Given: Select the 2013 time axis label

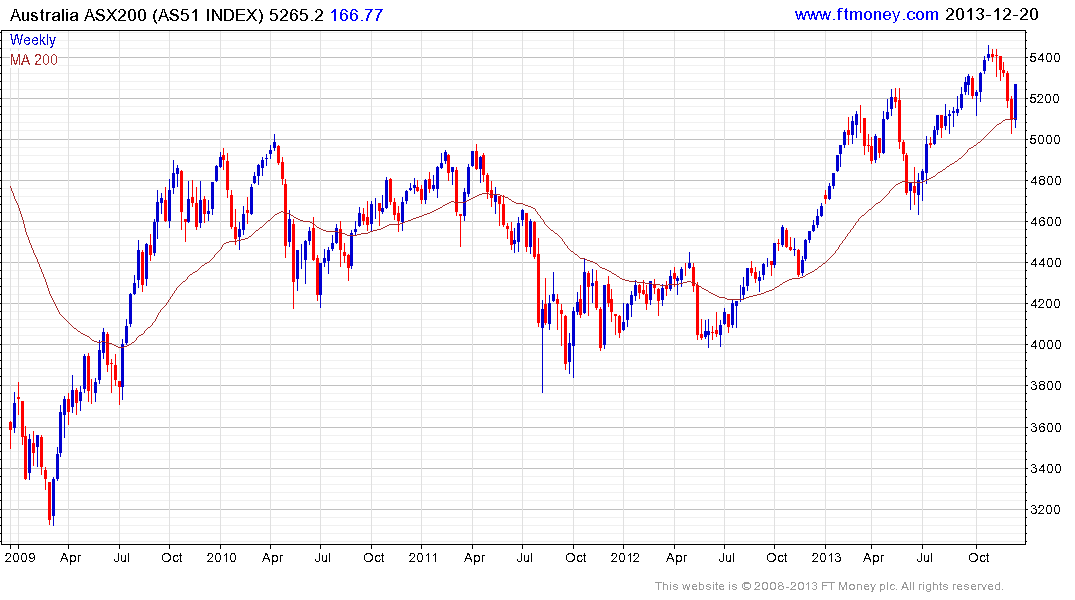Looking at the screenshot, I should pos(826,557).
